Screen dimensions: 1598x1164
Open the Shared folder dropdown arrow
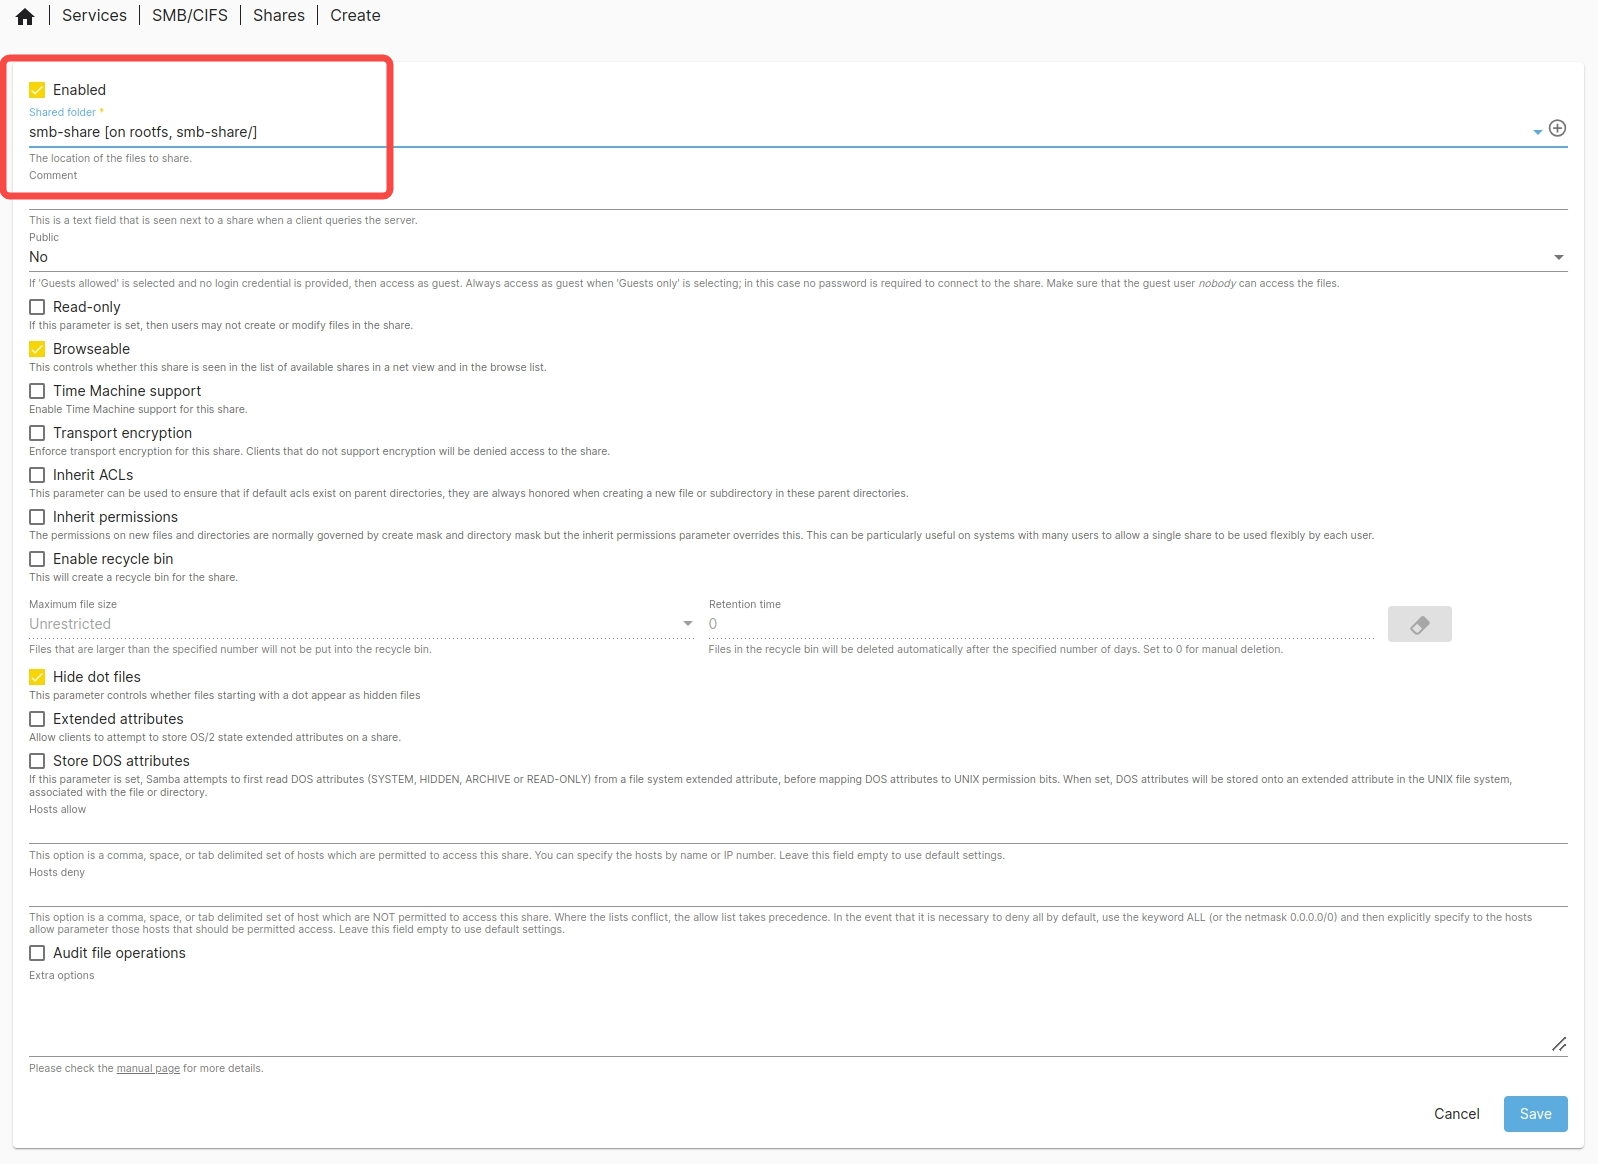[1537, 132]
